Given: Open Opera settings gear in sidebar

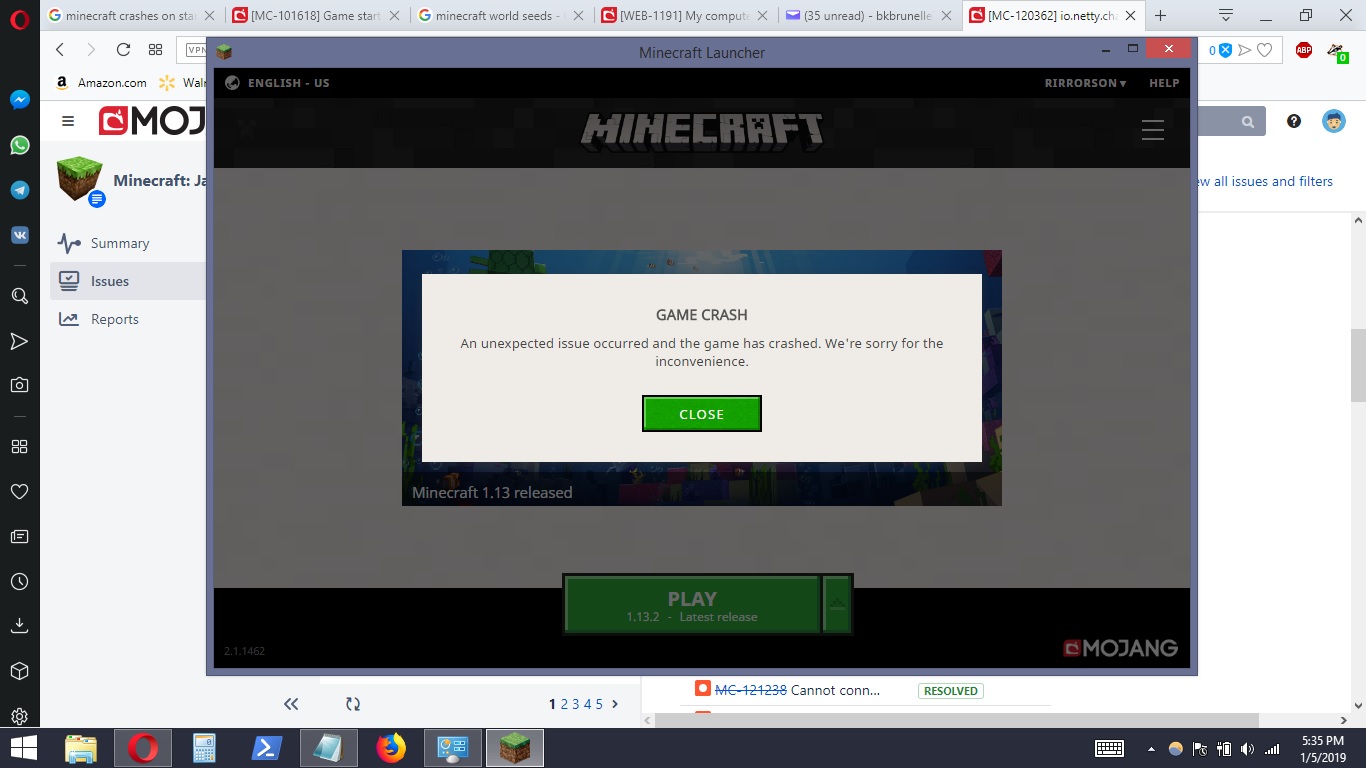Looking at the screenshot, I should coord(19,716).
